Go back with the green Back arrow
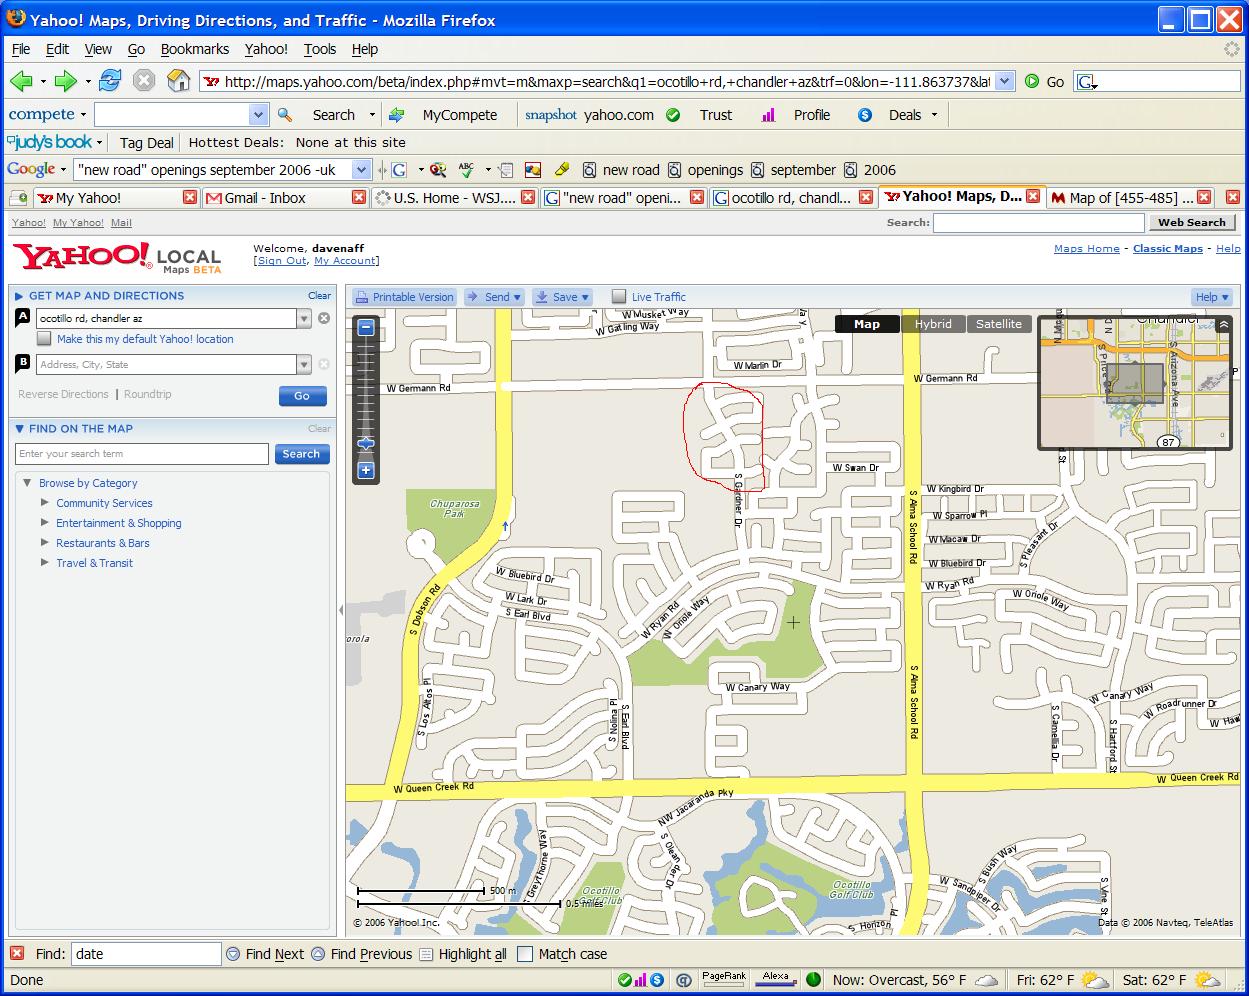 pyautogui.click(x=21, y=81)
